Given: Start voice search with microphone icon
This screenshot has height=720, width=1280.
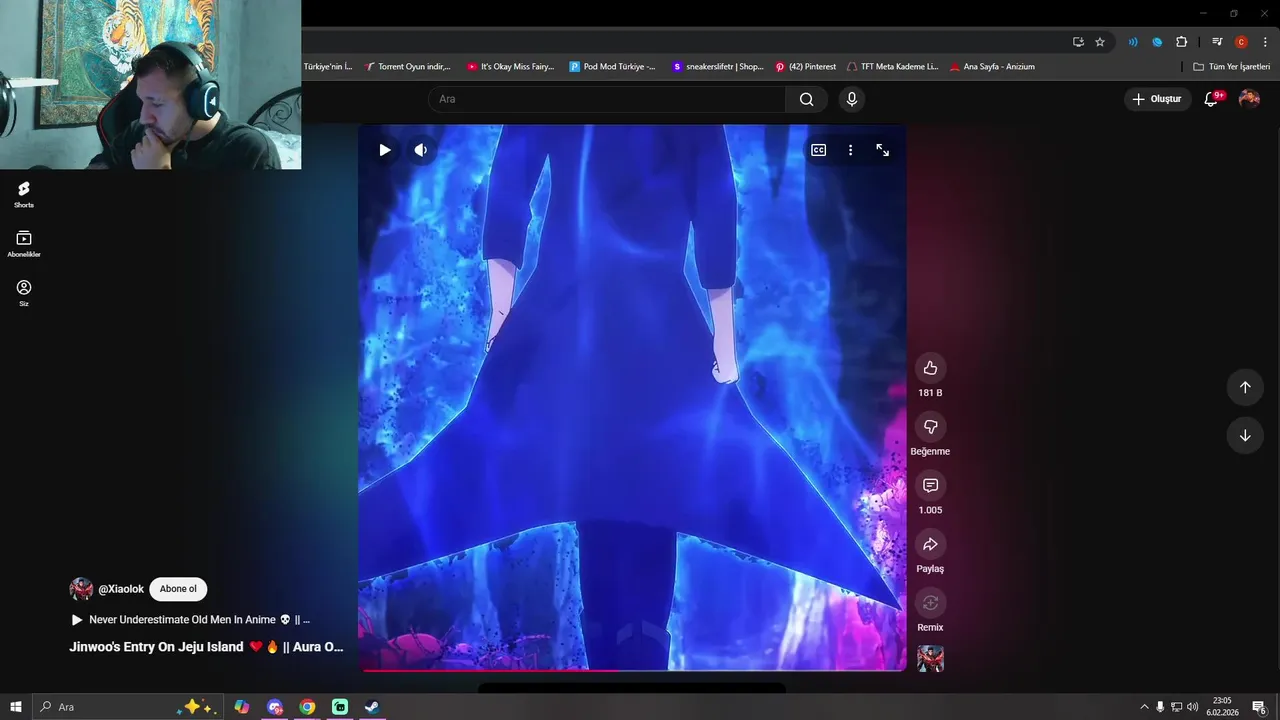Looking at the screenshot, I should [x=852, y=99].
